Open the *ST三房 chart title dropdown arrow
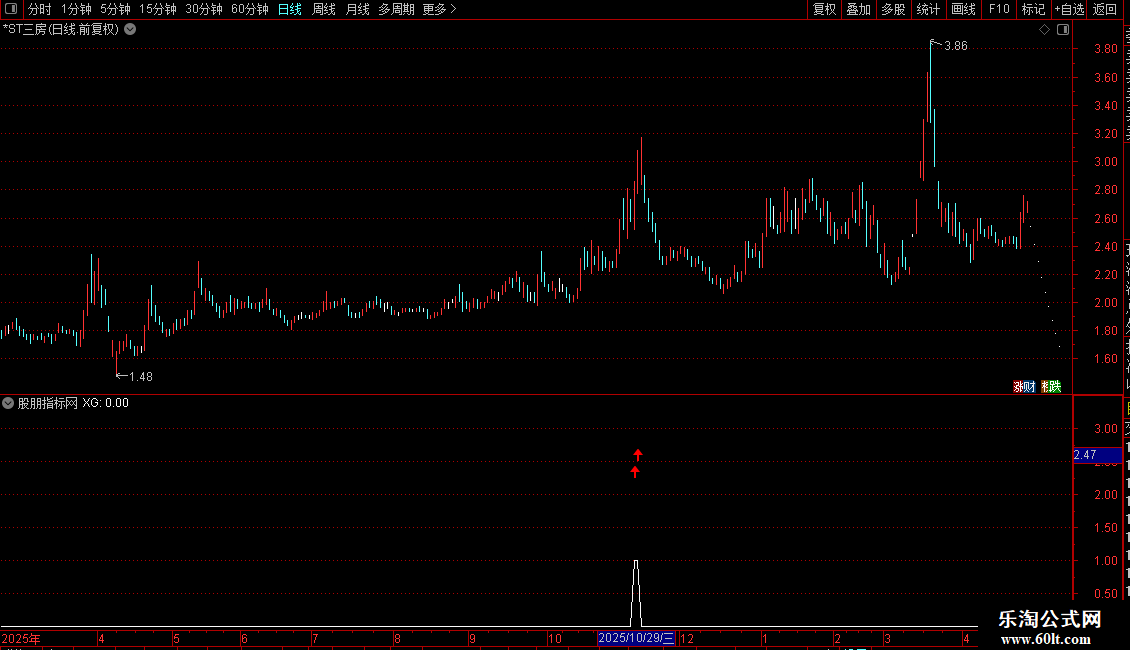 130,30
